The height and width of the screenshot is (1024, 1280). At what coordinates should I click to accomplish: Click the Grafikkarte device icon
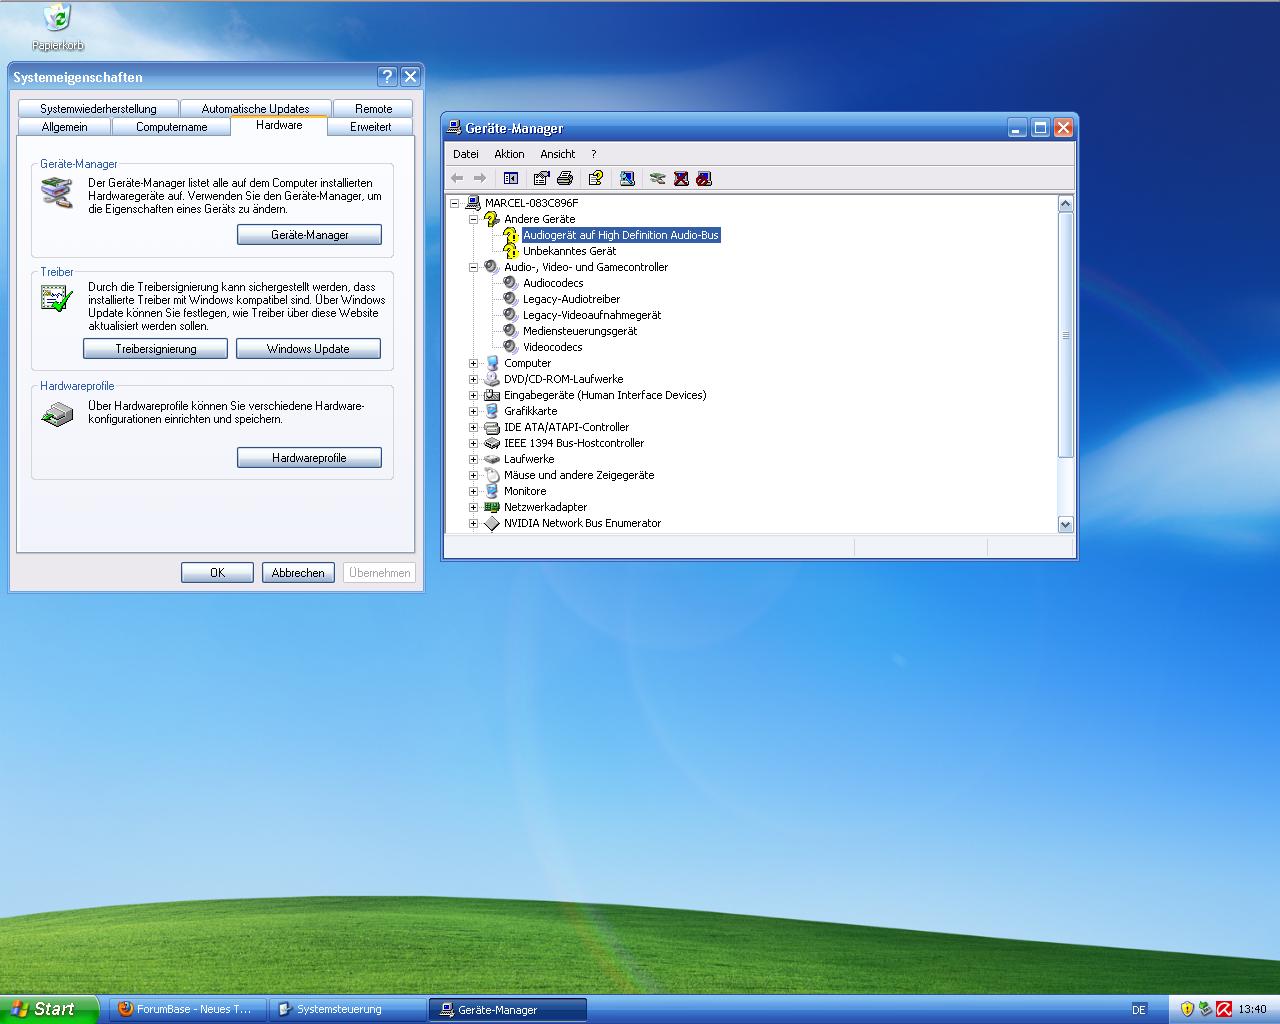click(491, 411)
